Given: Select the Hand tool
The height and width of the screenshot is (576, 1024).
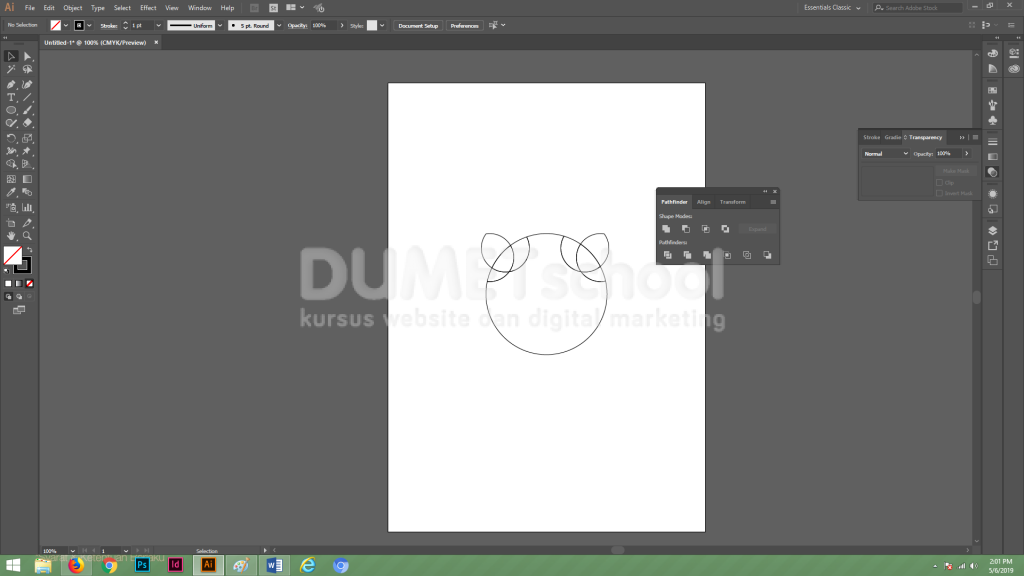Looking at the screenshot, I should point(11,236).
